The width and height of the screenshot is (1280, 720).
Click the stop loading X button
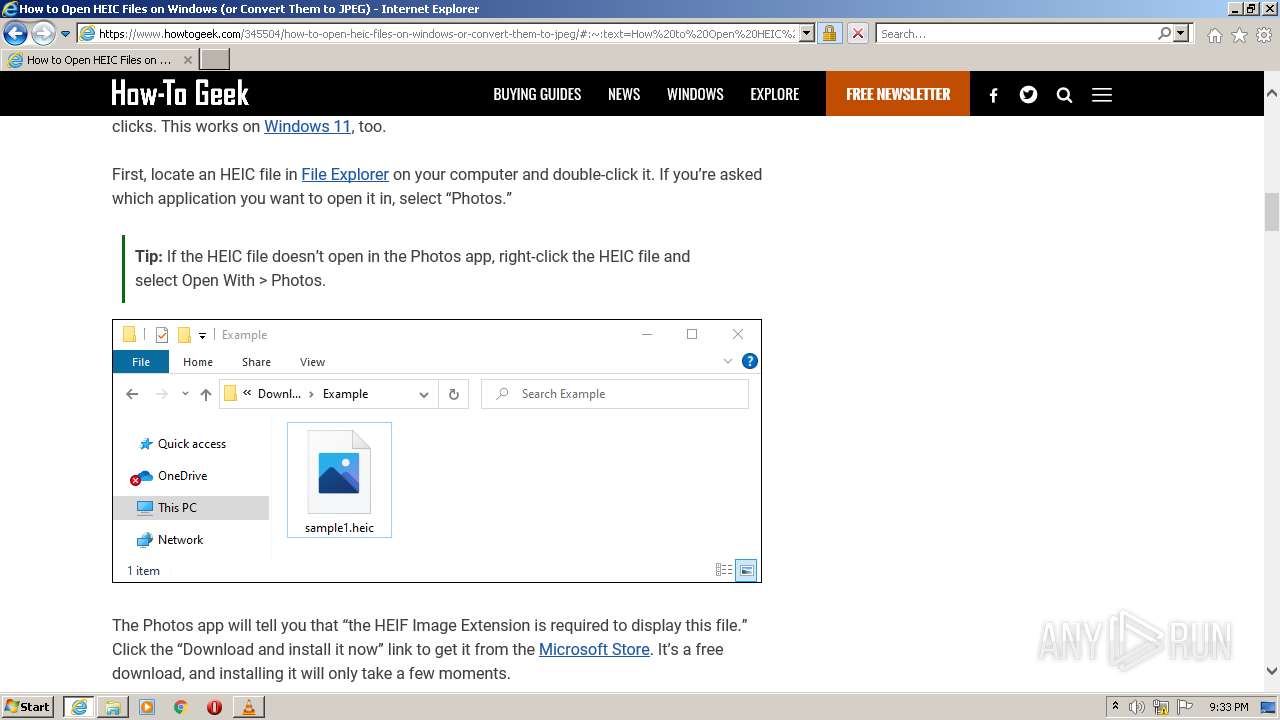(857, 33)
